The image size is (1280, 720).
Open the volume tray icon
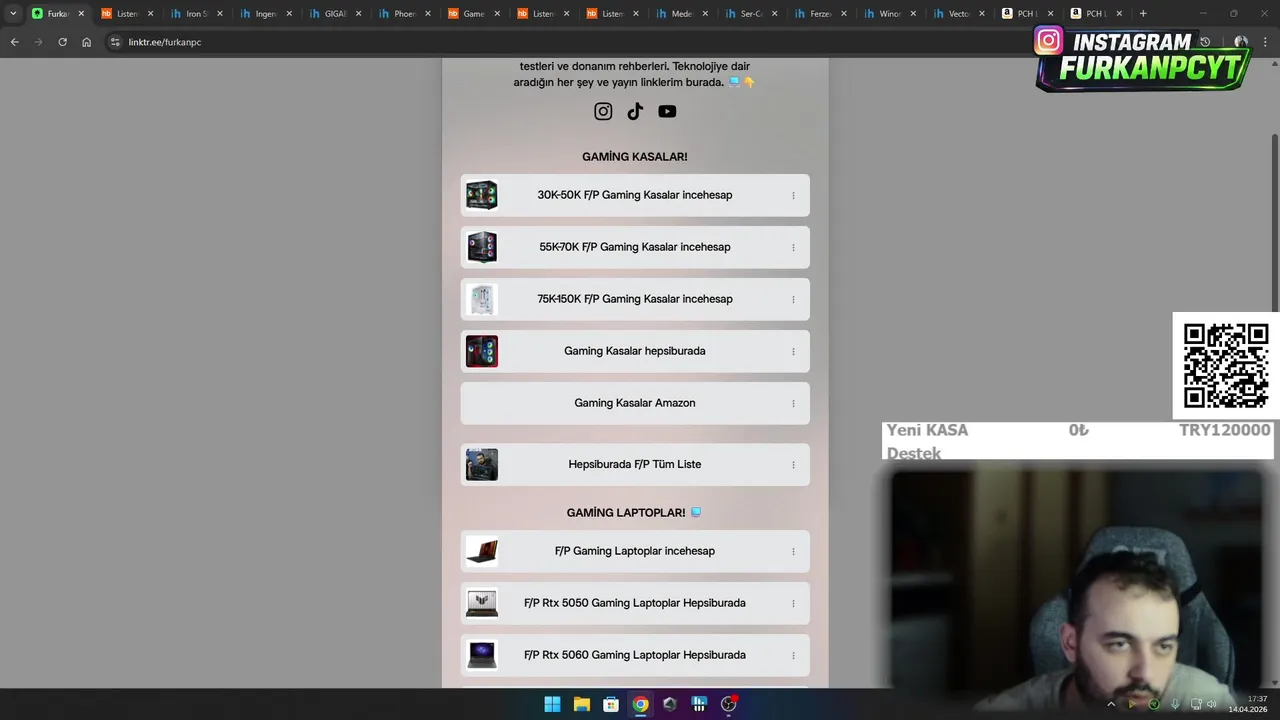pos(1211,704)
